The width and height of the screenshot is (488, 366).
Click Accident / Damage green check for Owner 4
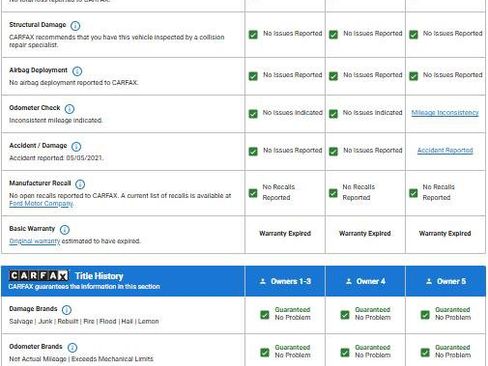(x=333, y=152)
